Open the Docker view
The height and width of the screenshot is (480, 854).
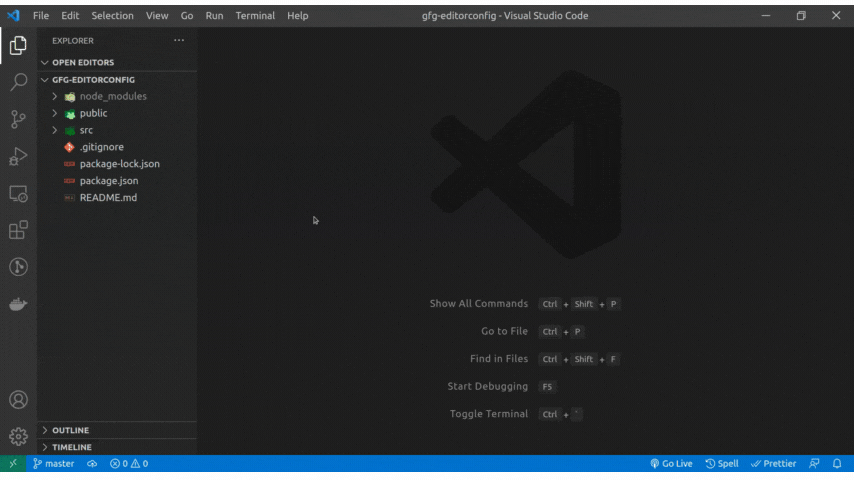[x=18, y=304]
